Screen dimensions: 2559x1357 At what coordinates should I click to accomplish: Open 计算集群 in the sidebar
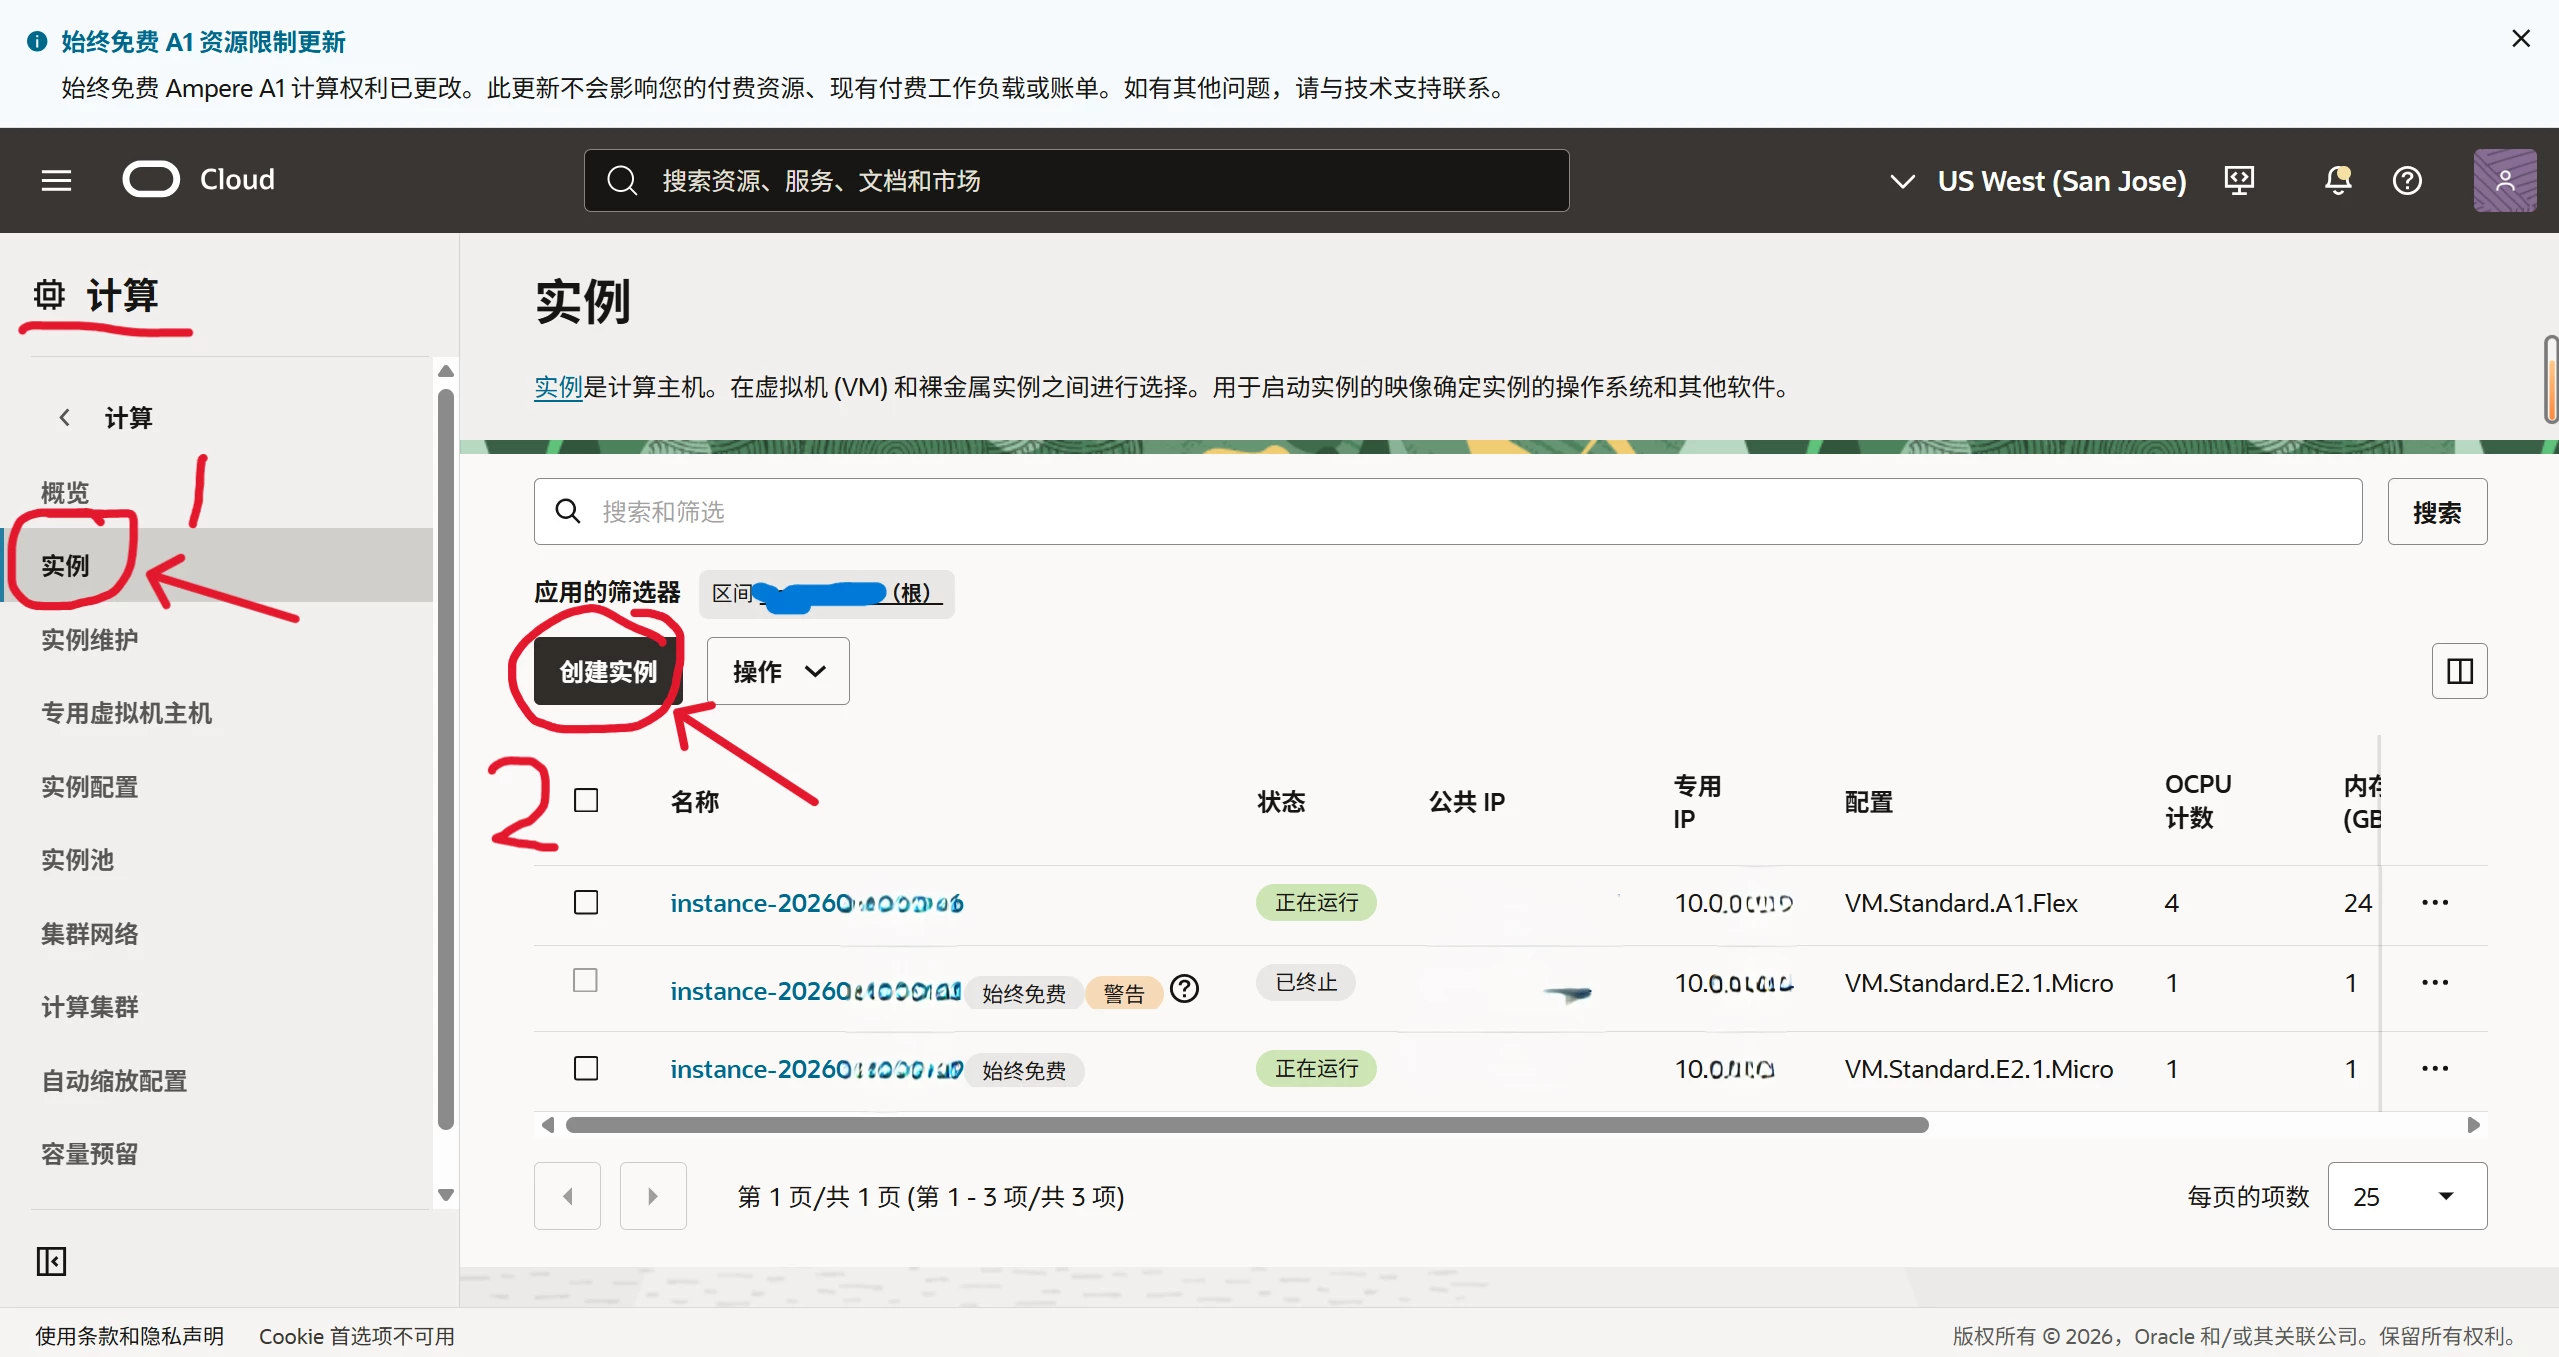point(90,1007)
